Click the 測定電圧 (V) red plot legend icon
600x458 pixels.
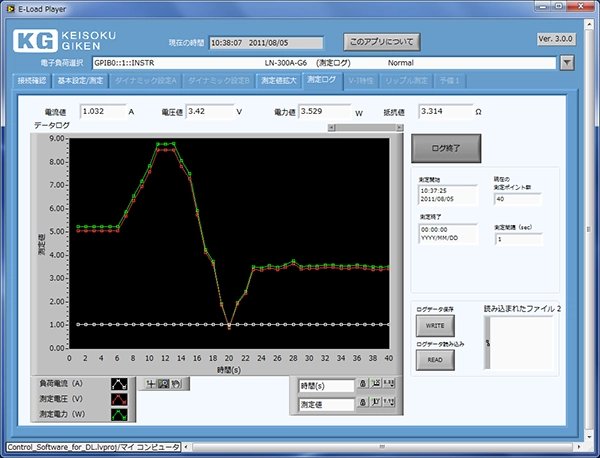pyautogui.click(x=118, y=398)
